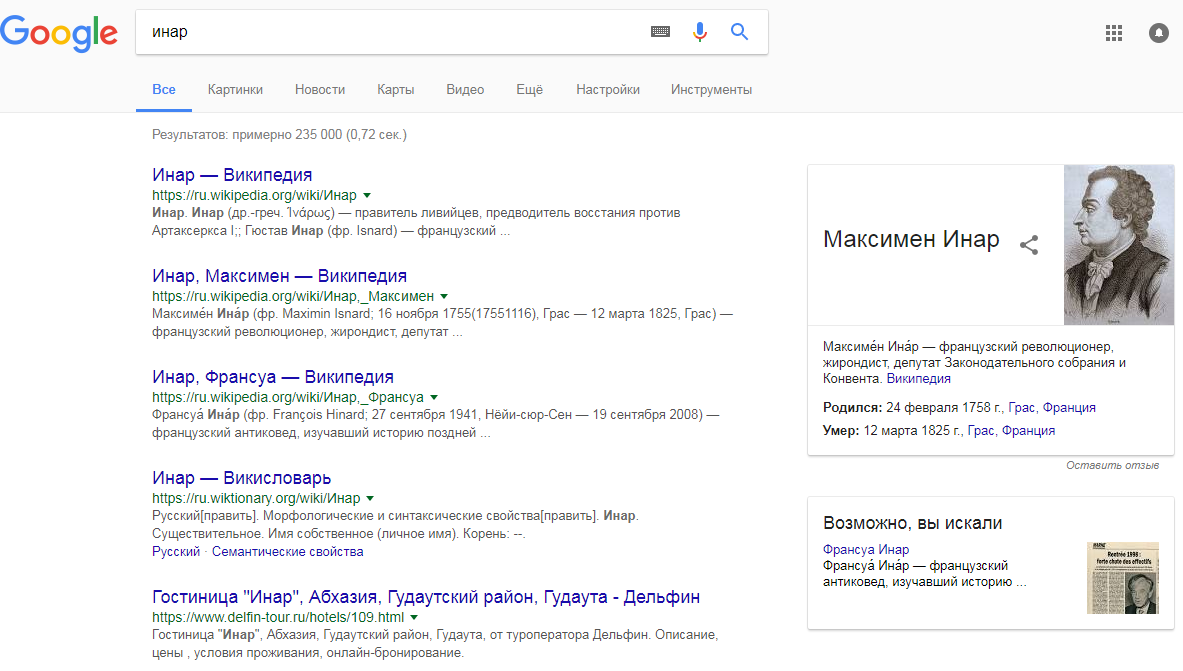Open the Инструменты search tools

[x=711, y=90]
